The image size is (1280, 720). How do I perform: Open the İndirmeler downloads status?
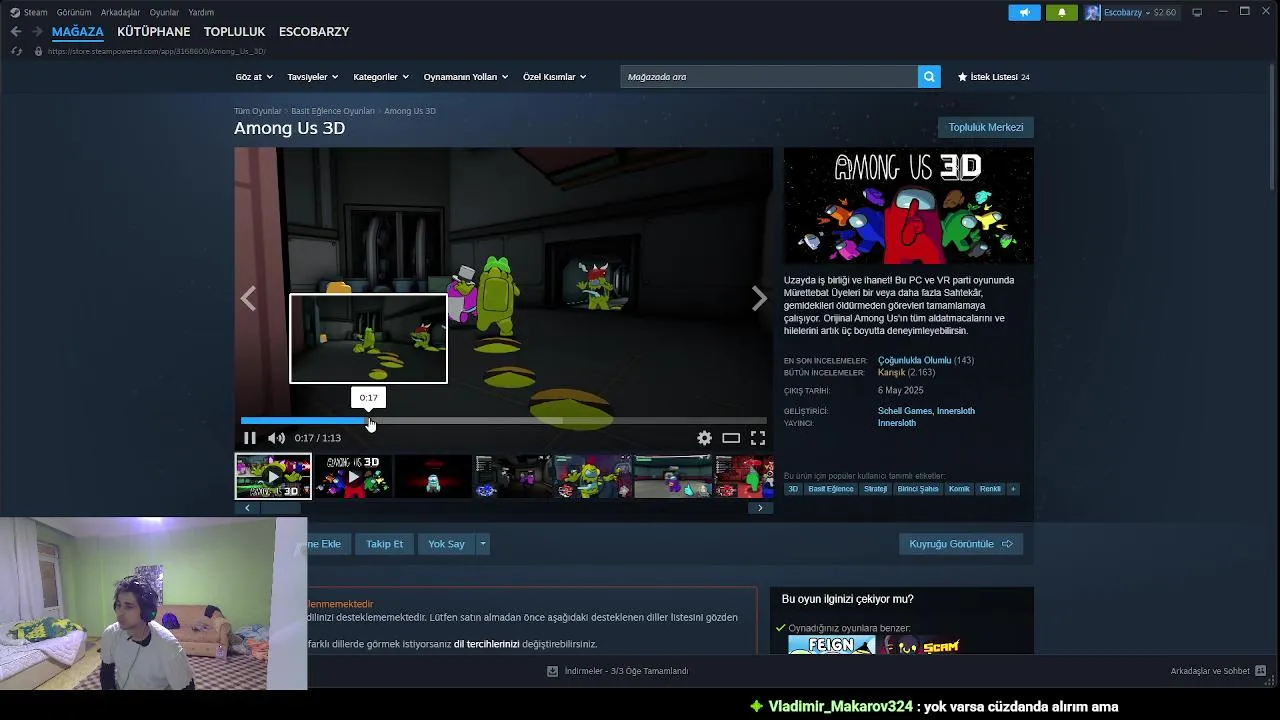pyautogui.click(x=618, y=671)
